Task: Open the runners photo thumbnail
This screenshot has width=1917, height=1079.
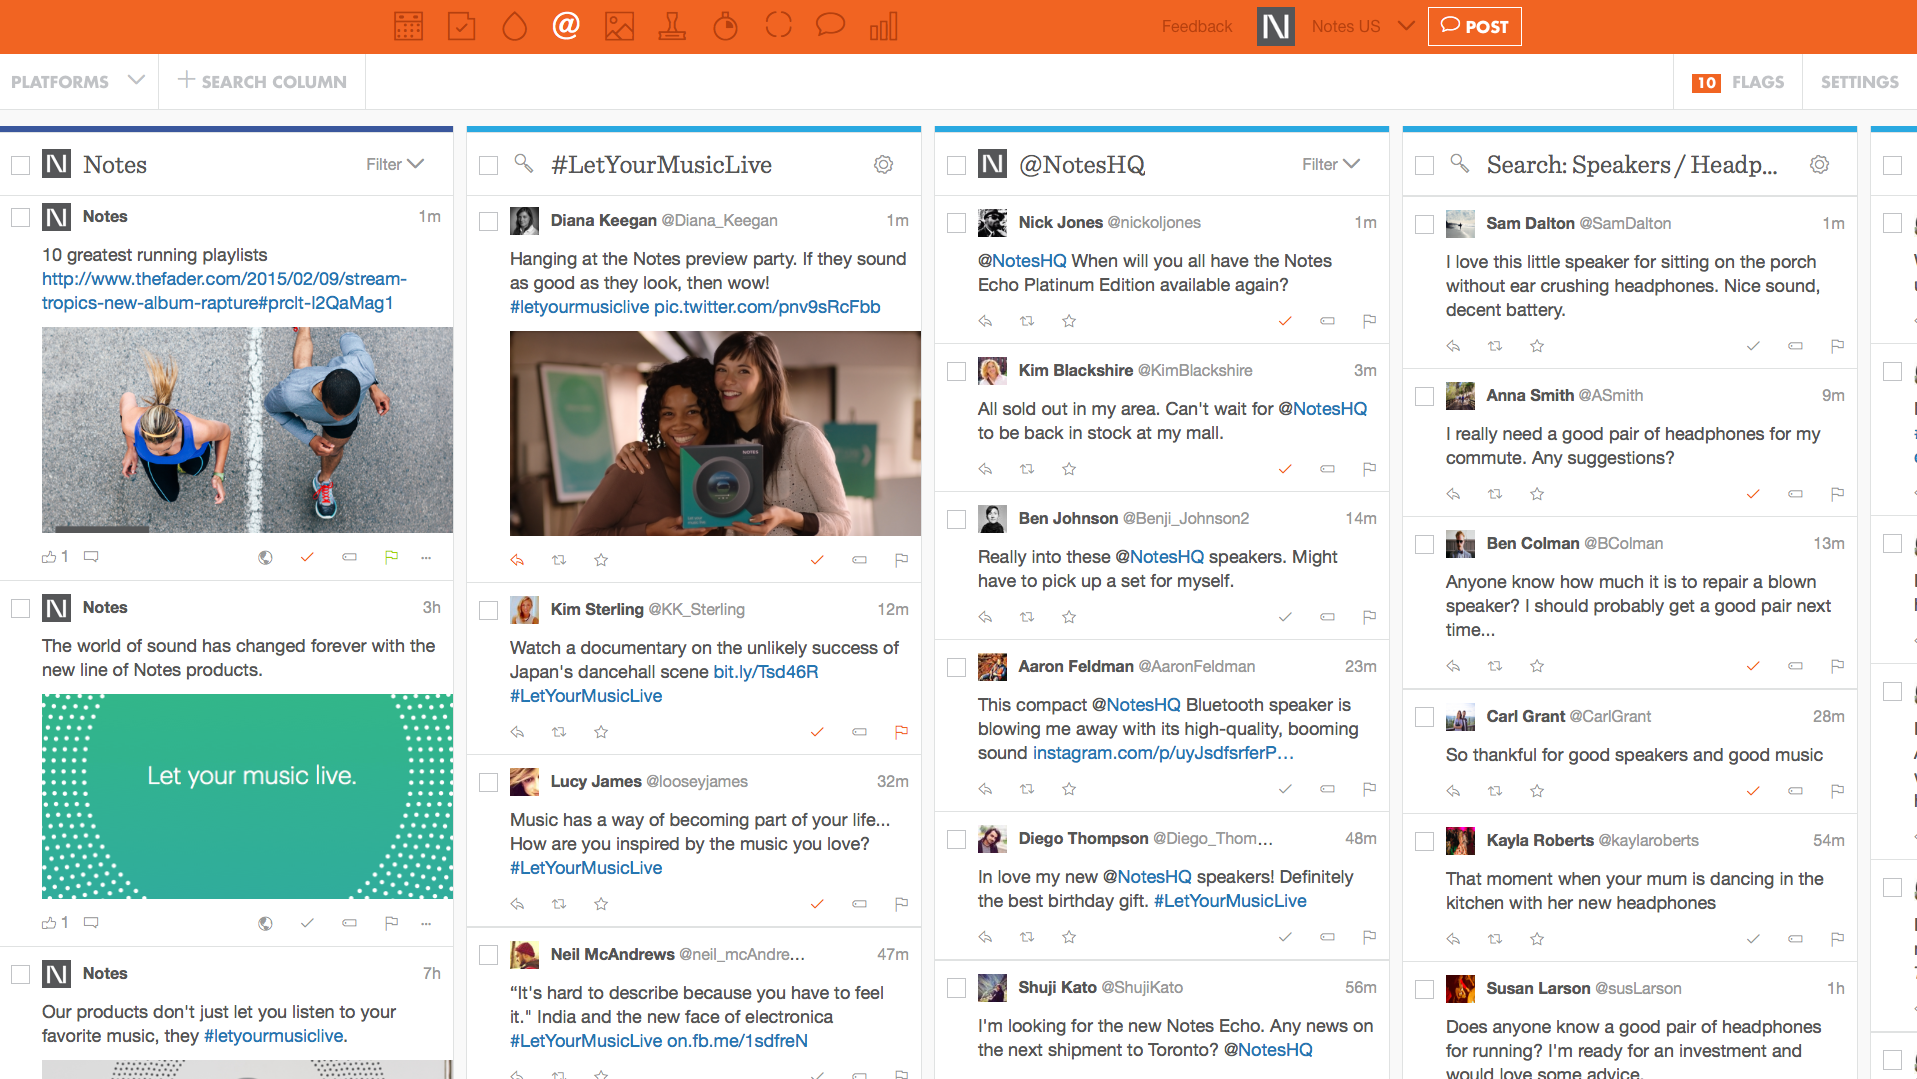Action: (x=247, y=430)
